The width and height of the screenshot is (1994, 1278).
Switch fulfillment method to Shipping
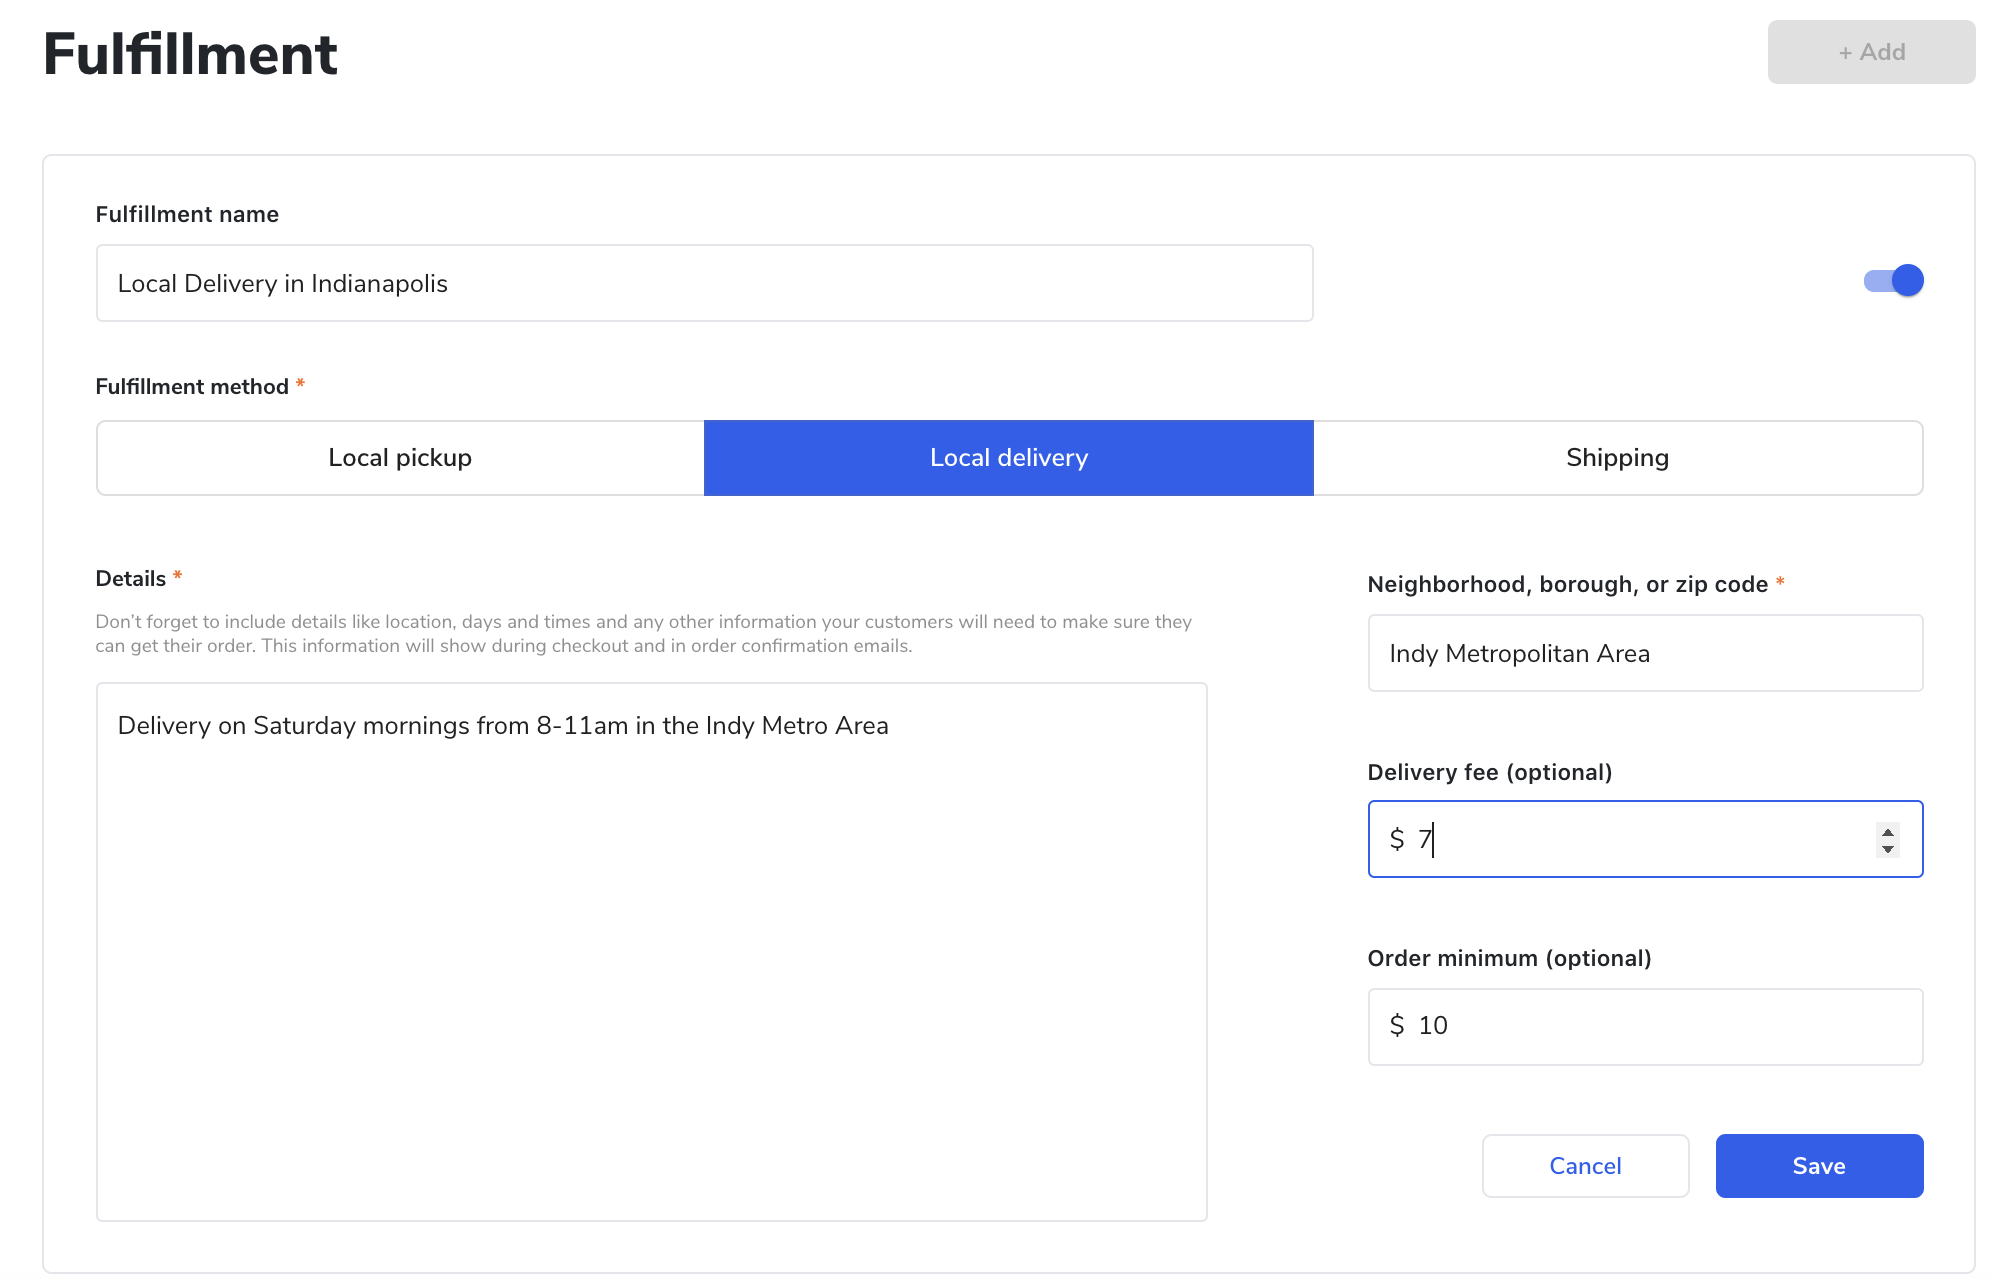click(x=1617, y=458)
